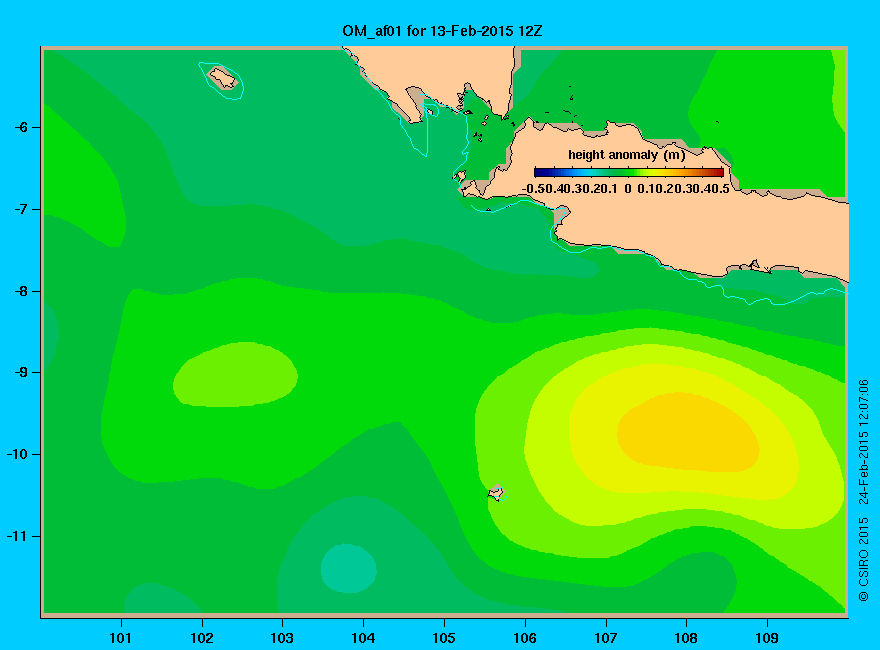Click the x-axis label 103
Image resolution: width=880 pixels, height=650 pixels.
tap(282, 638)
